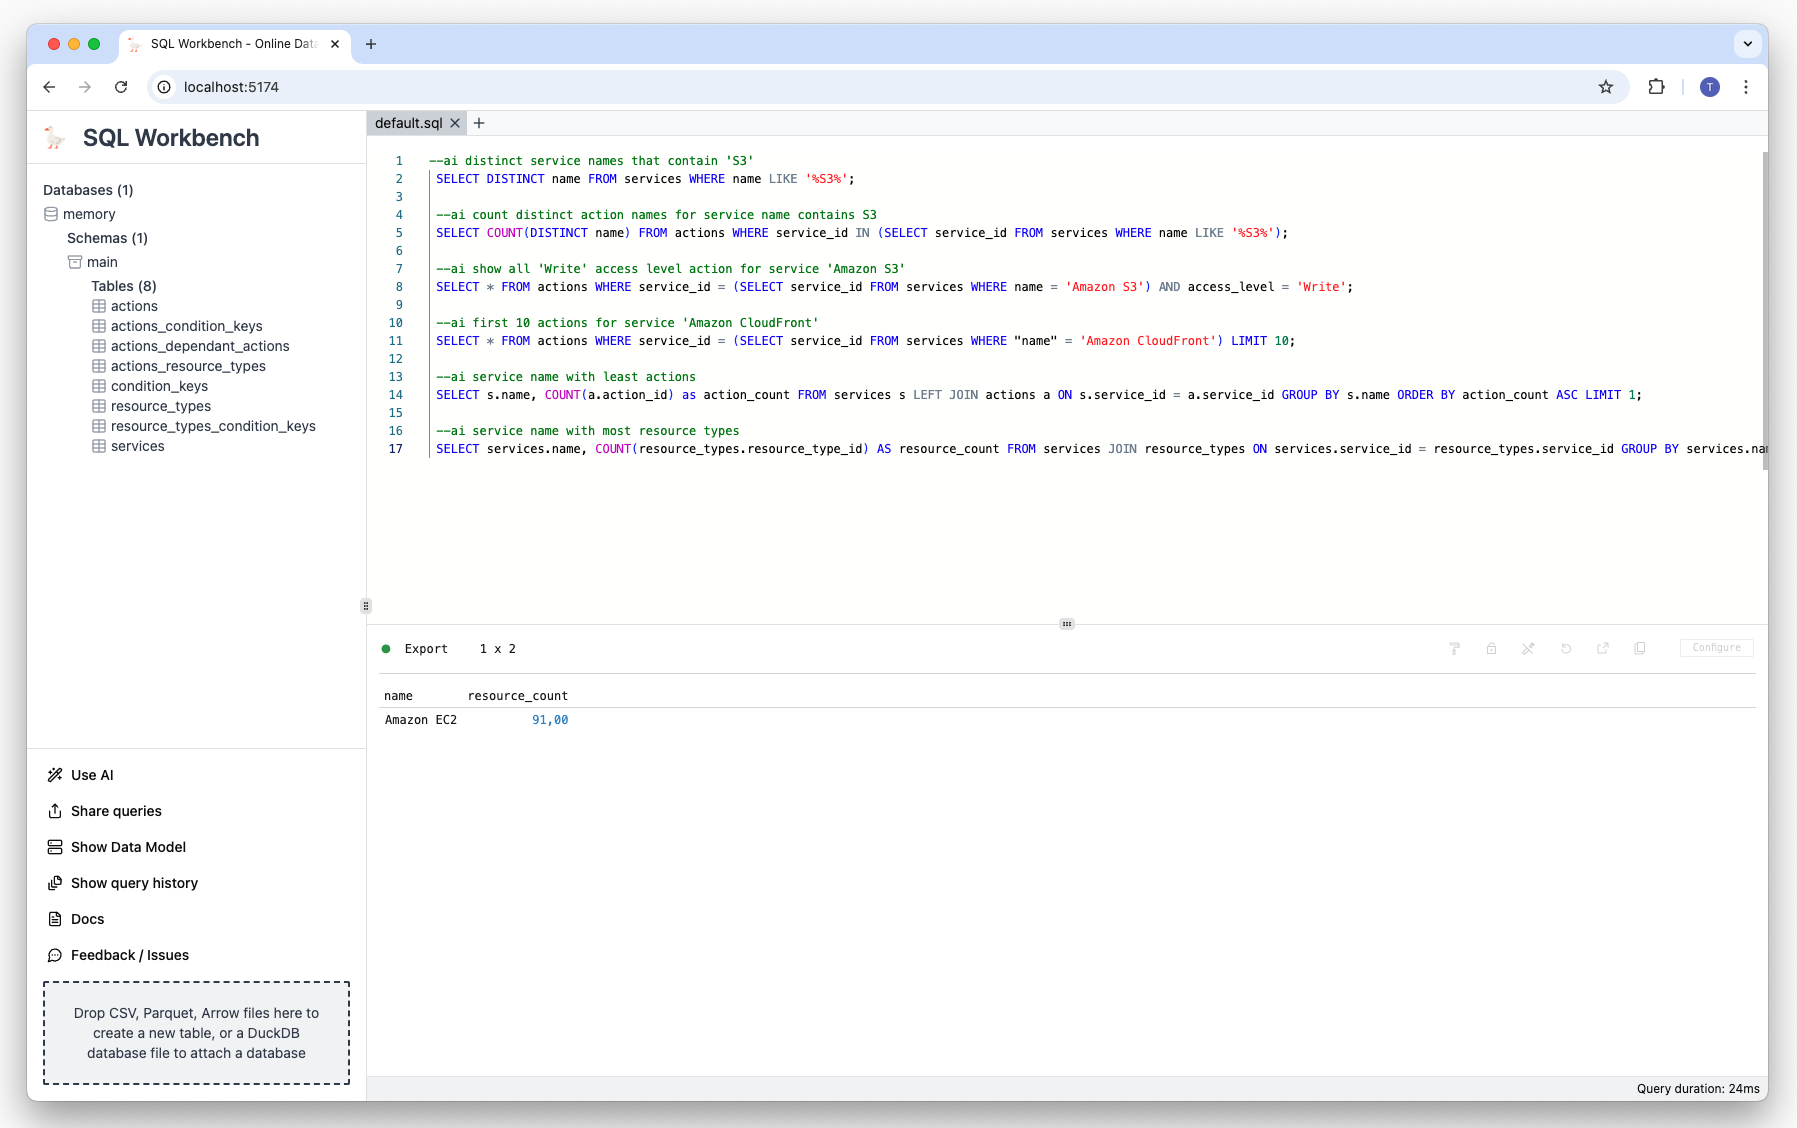Click the unlock padlock icon in results toolbar

click(1491, 648)
